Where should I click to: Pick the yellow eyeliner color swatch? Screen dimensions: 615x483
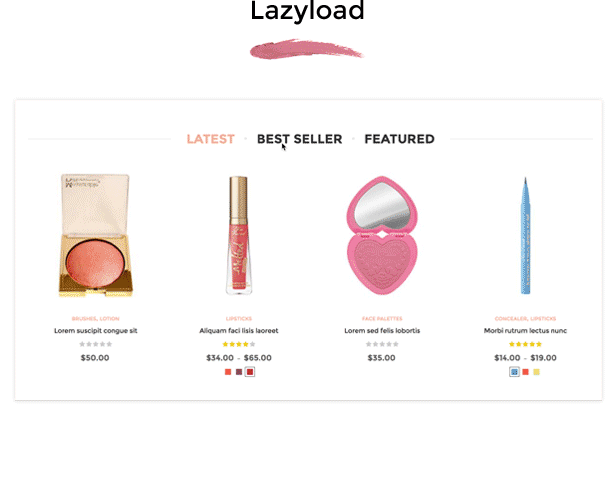coord(537,372)
